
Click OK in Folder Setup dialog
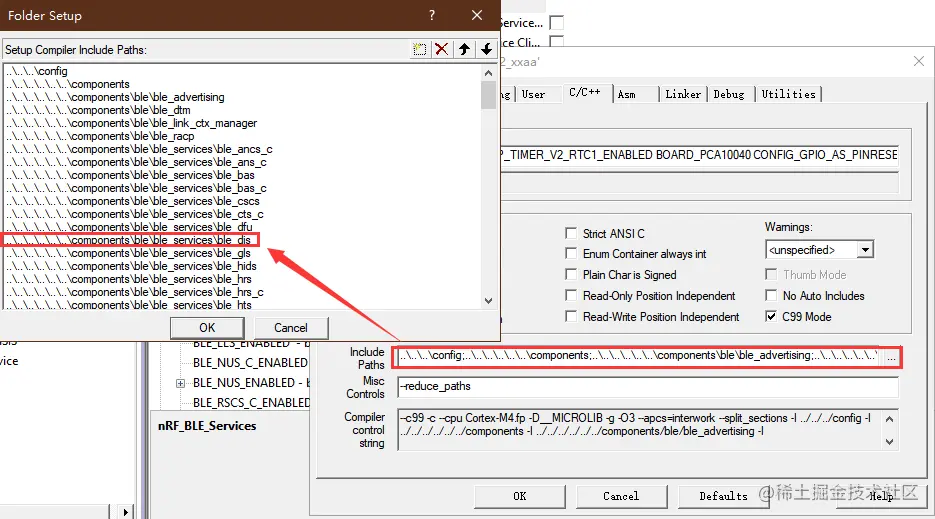(x=207, y=328)
